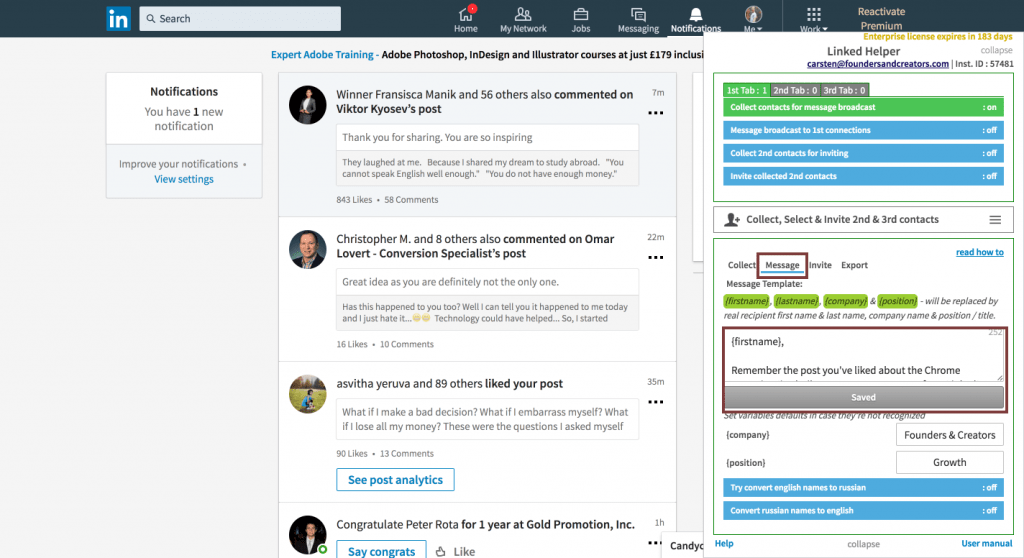Screen dimensions: 1024x558
Task: Open the read how to link
Action: pyautogui.click(x=980, y=252)
